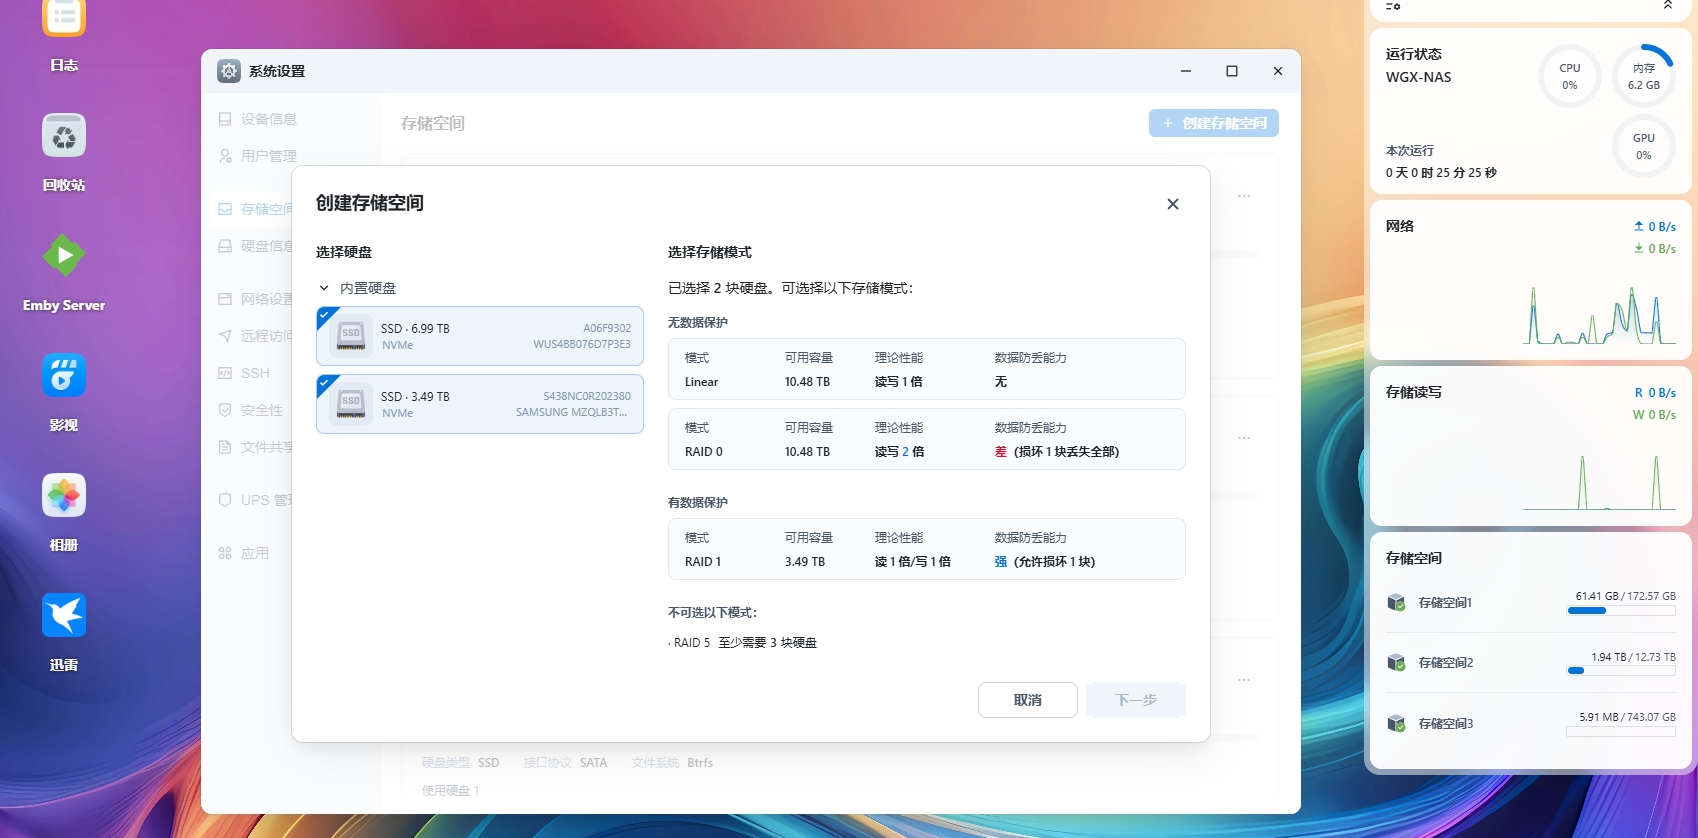Image resolution: width=1698 pixels, height=838 pixels.
Task: Click the 'RAID 5 至少需要 3 块硬盘' note
Action: (743, 643)
